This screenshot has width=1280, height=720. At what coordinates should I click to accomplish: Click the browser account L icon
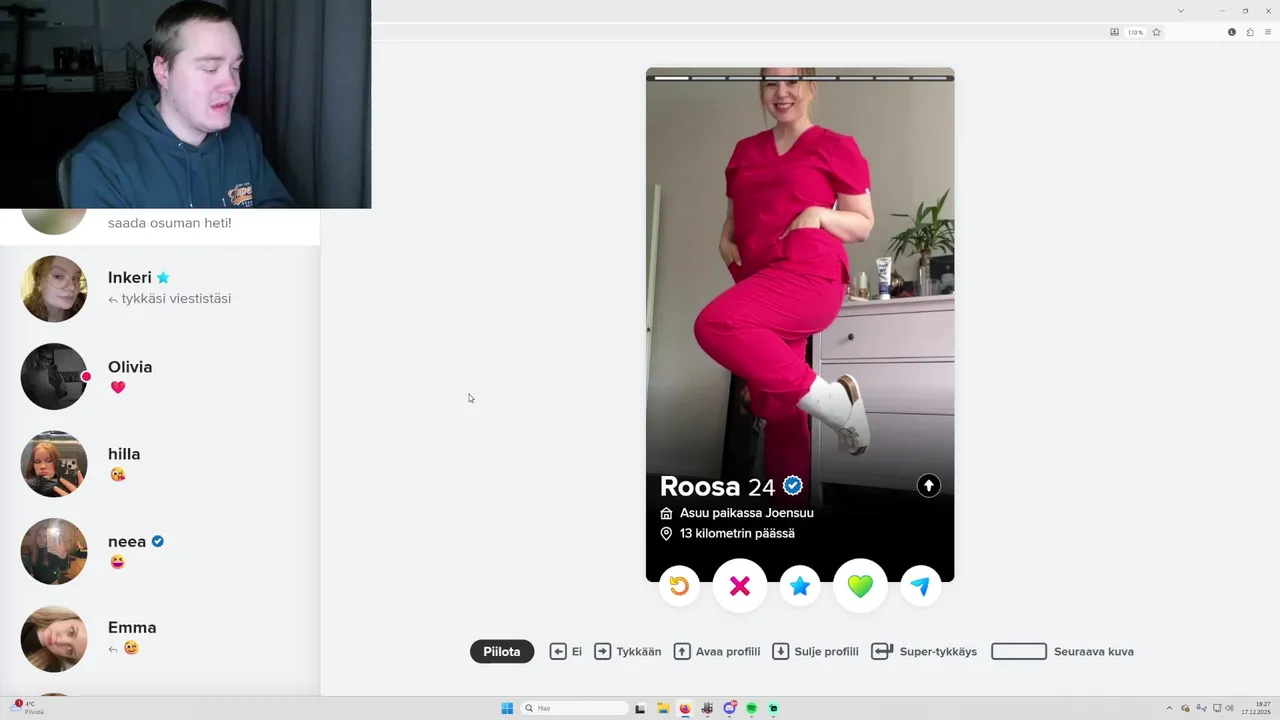point(1232,32)
